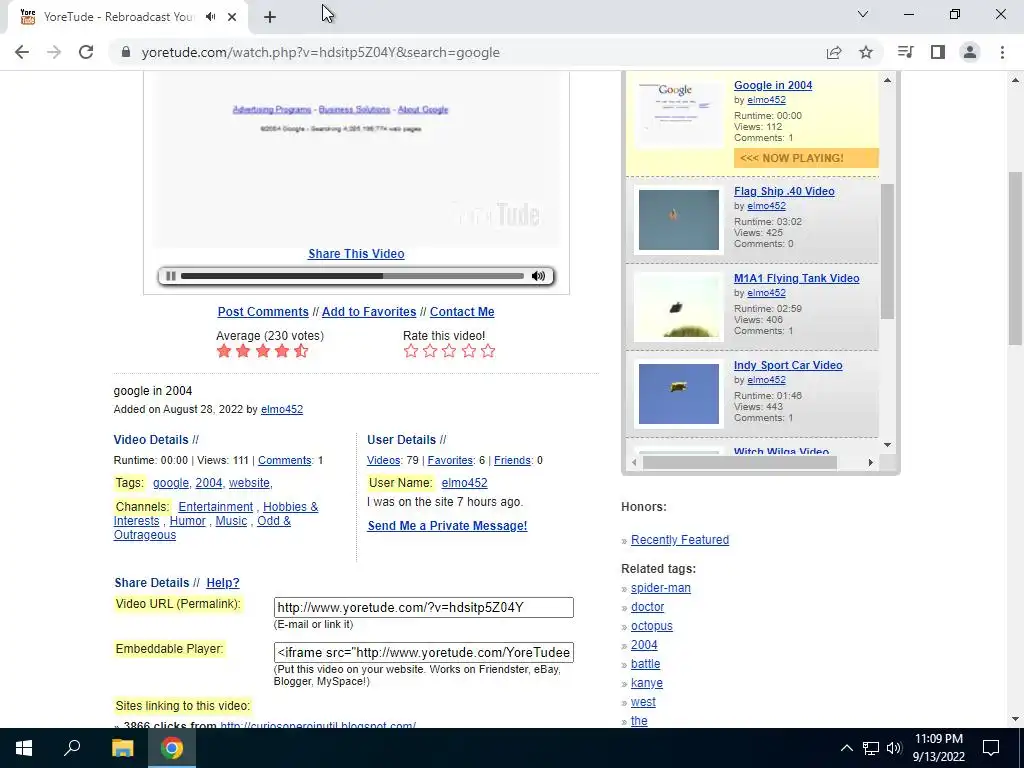The width and height of the screenshot is (1024, 768).
Task: Open the Share This Video link
Action: pyautogui.click(x=356, y=254)
